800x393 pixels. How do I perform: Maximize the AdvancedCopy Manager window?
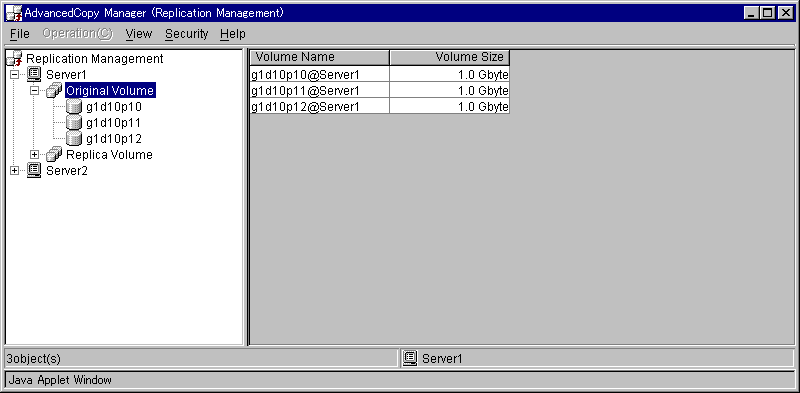pyautogui.click(x=767, y=13)
